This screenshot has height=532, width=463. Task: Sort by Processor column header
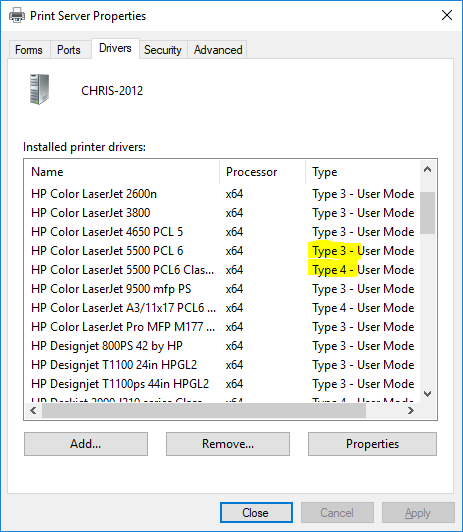point(263,172)
